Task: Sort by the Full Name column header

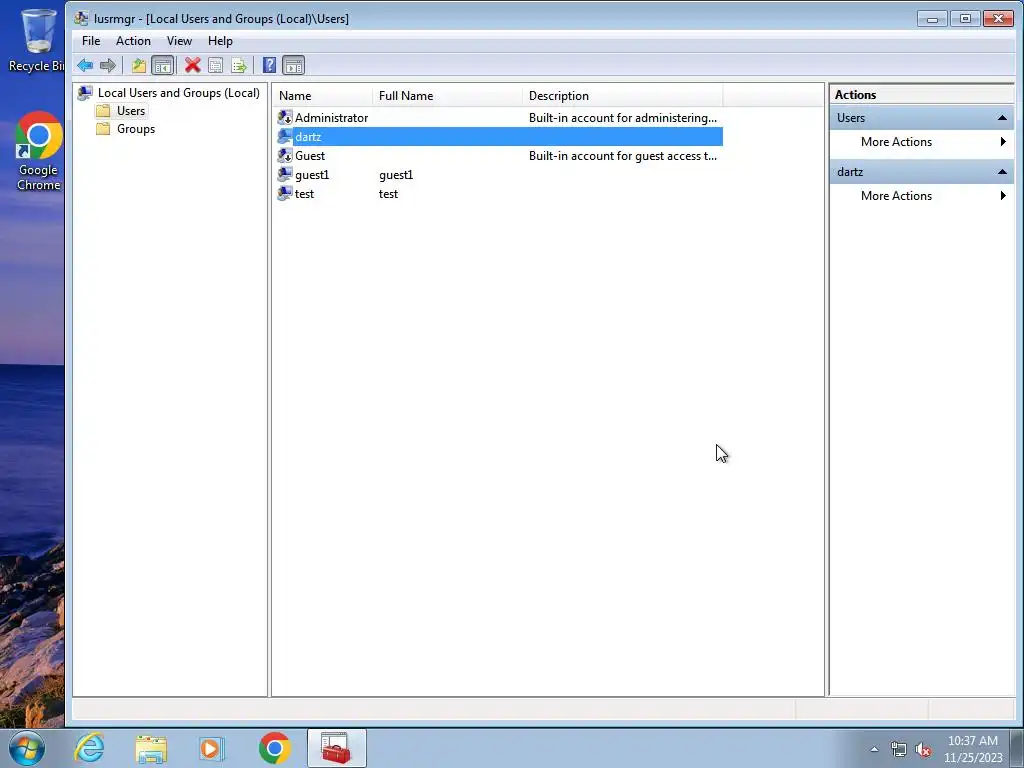Action: tap(447, 95)
